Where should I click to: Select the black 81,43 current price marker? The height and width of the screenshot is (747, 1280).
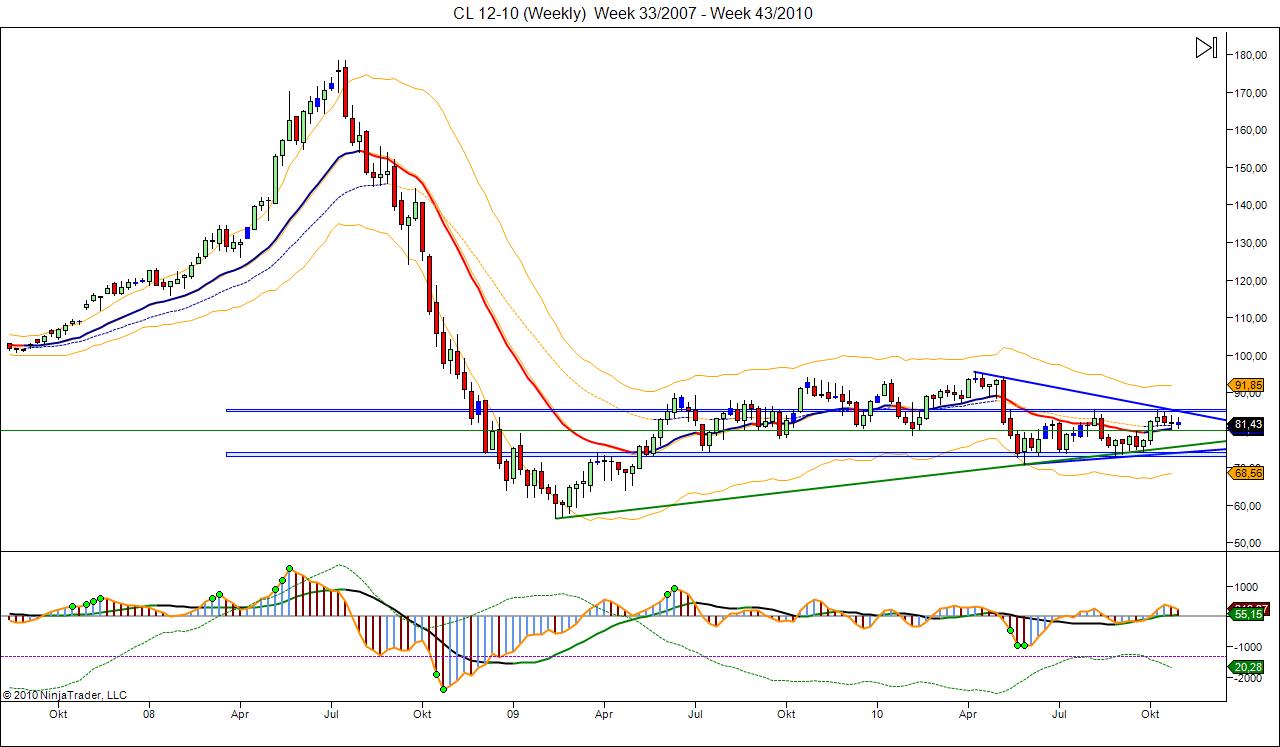pyautogui.click(x=1248, y=425)
